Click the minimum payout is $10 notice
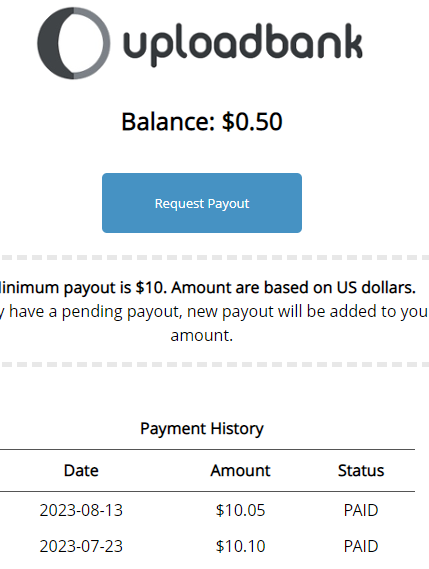 click(208, 288)
